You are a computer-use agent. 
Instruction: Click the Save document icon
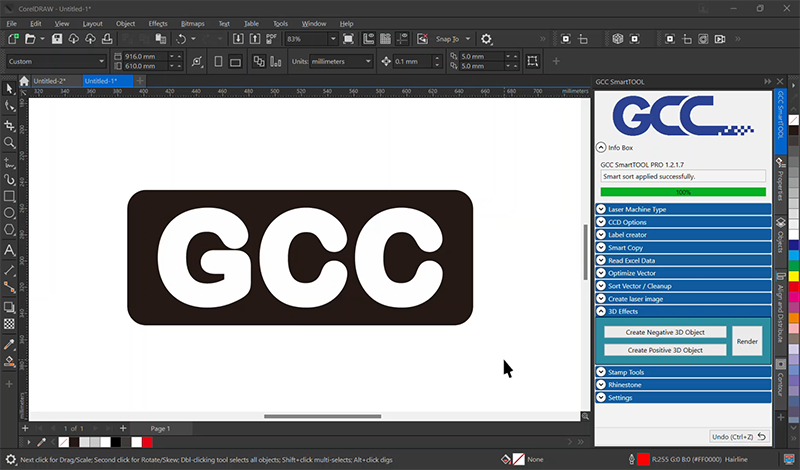pos(58,39)
